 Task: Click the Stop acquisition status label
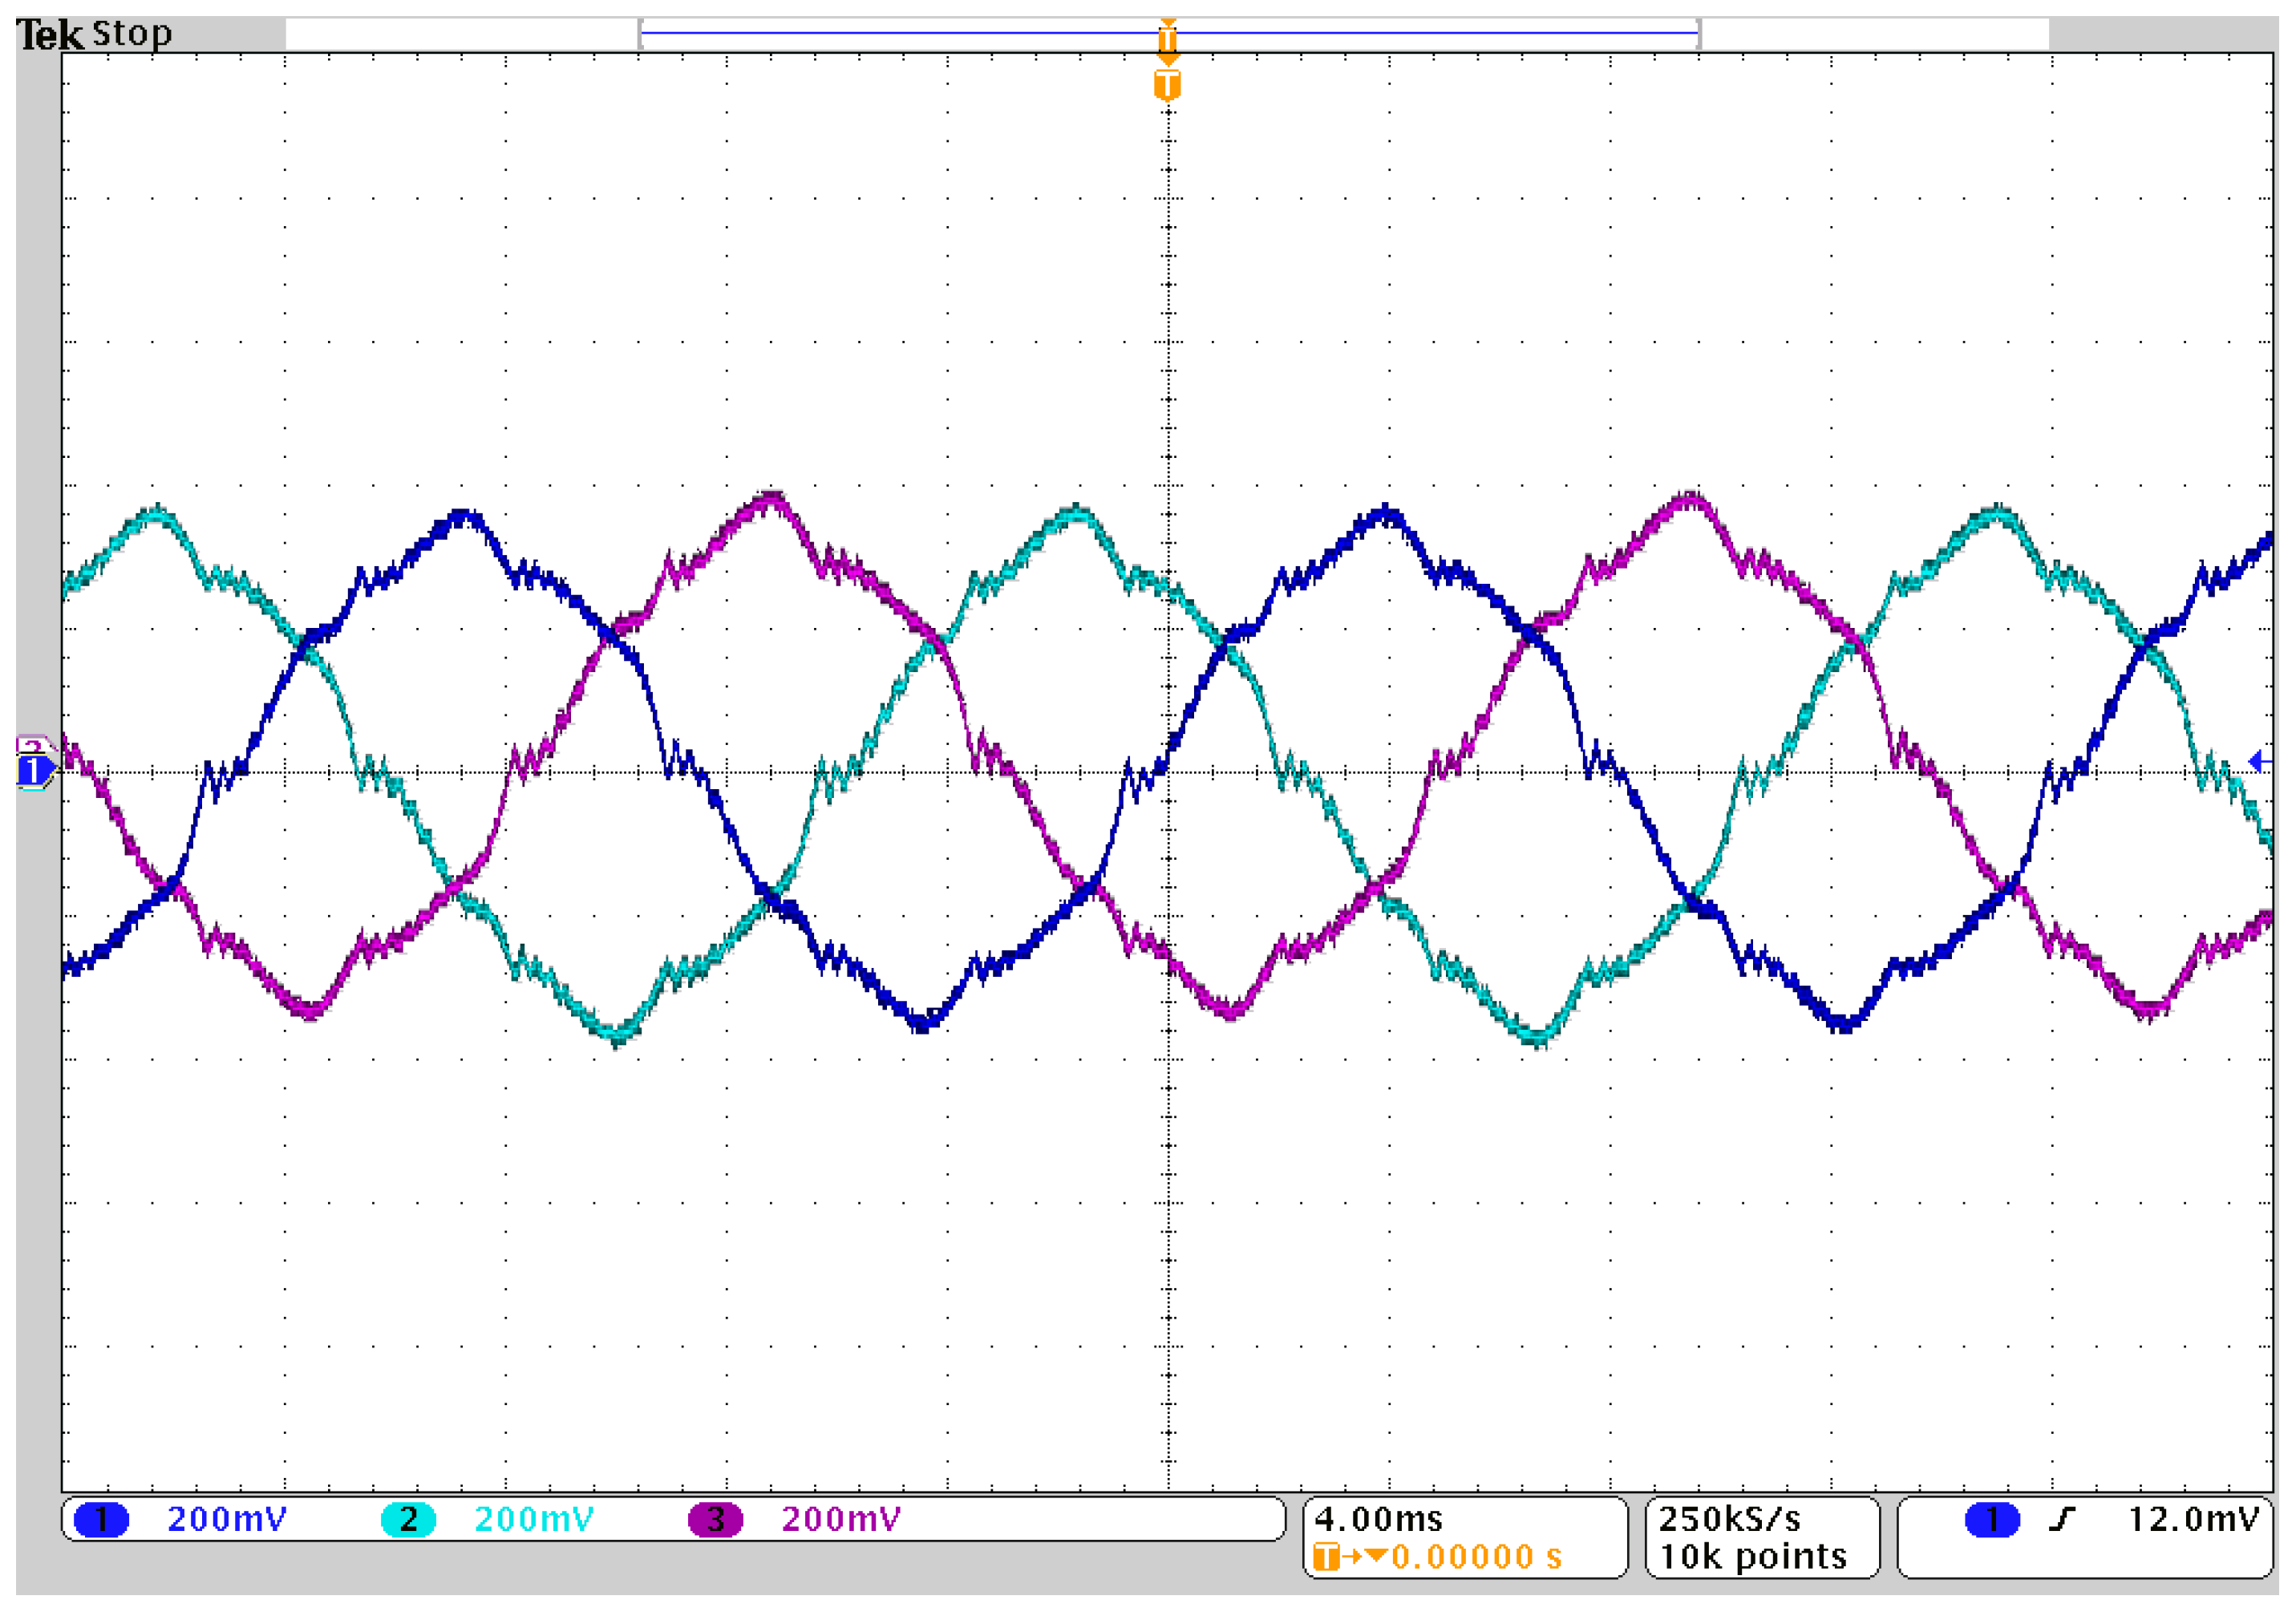131,34
